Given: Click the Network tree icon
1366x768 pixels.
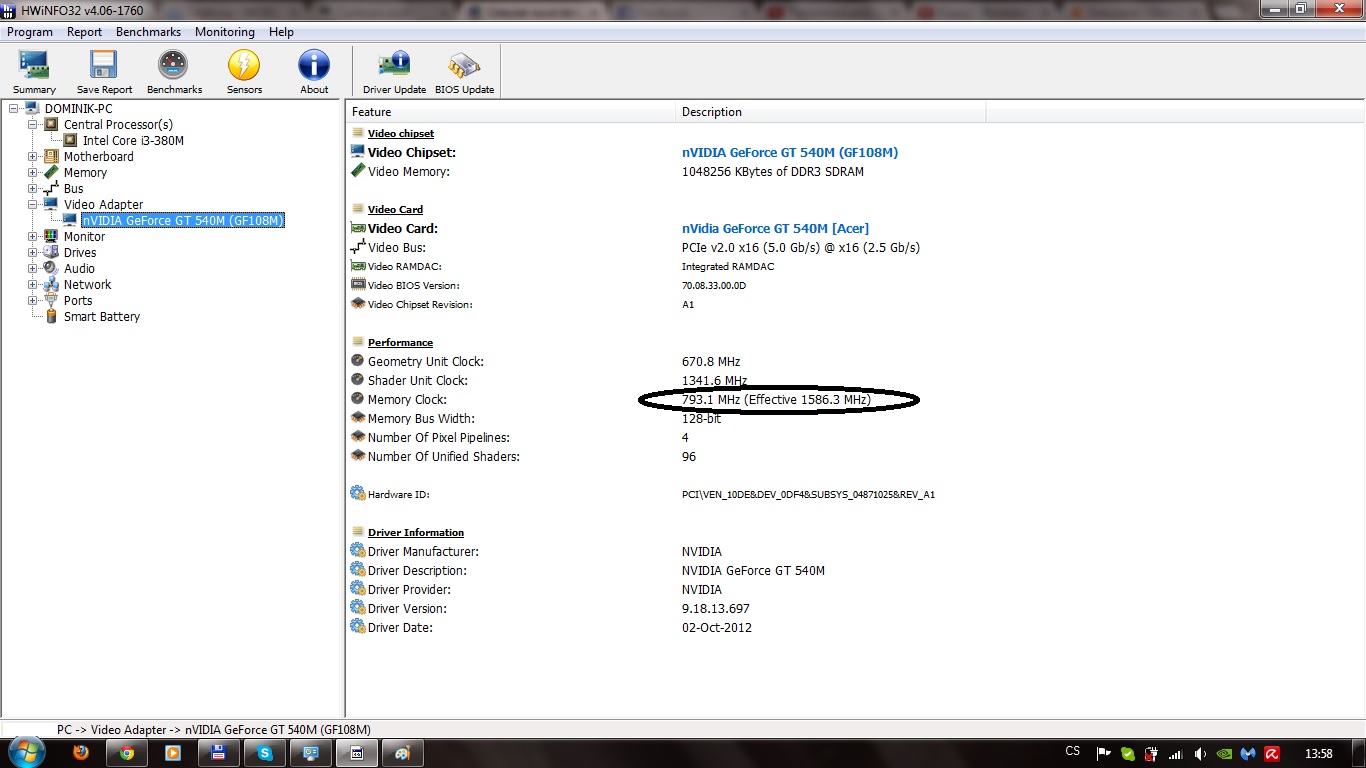Looking at the screenshot, I should click(51, 284).
